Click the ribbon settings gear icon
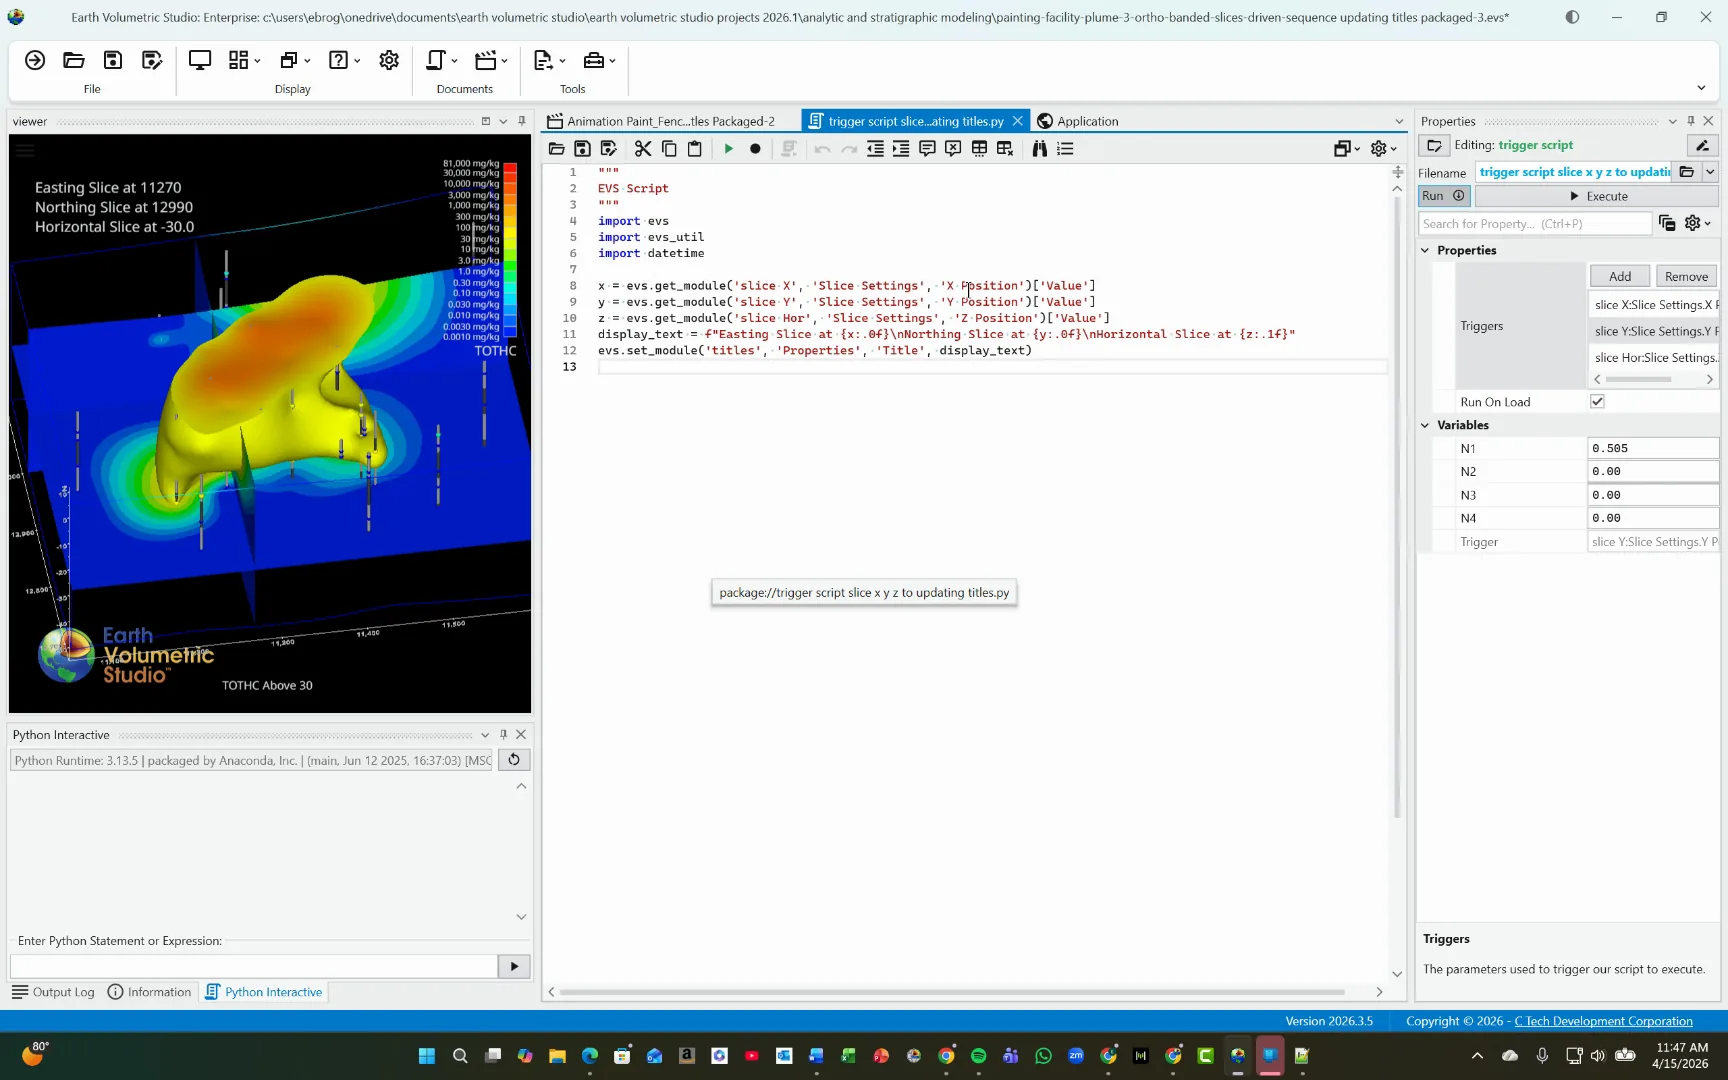The width and height of the screenshot is (1728, 1080). pyautogui.click(x=389, y=60)
